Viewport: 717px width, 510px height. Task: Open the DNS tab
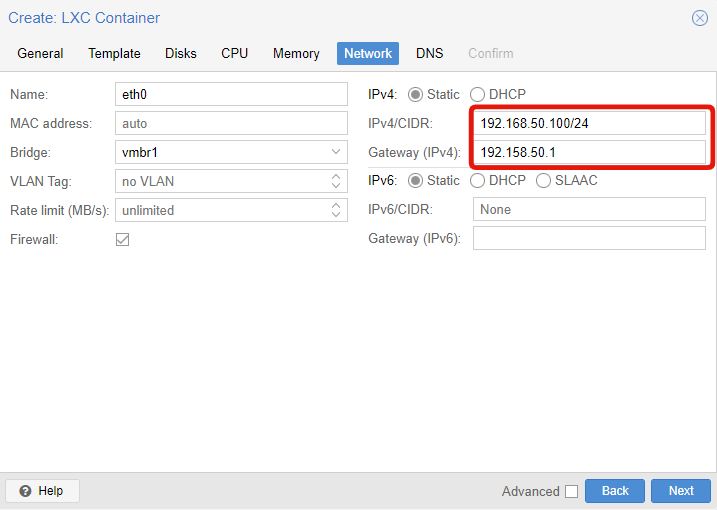tap(429, 54)
